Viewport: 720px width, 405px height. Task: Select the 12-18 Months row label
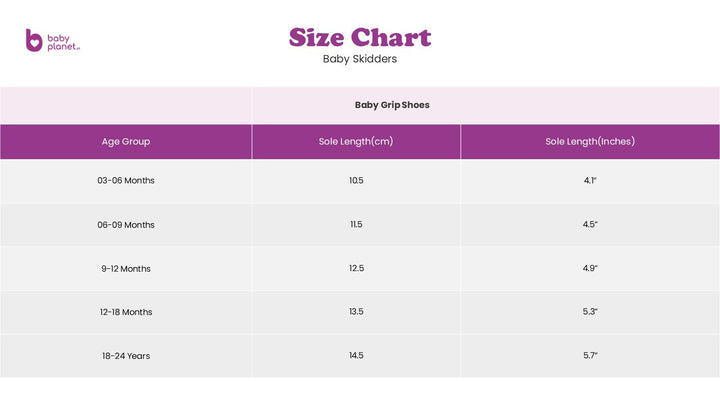point(126,312)
